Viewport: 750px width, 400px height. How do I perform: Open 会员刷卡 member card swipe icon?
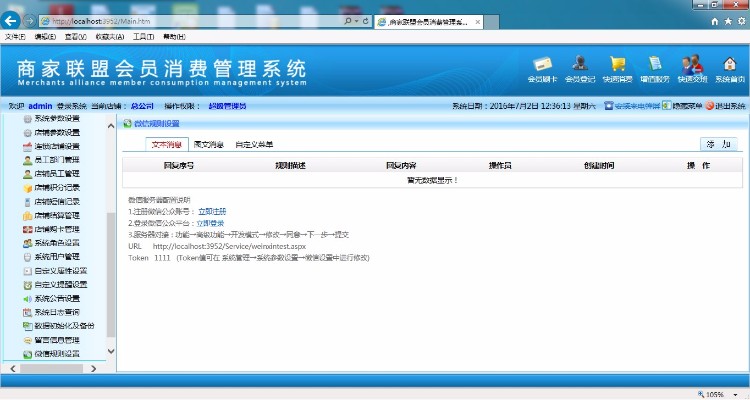click(542, 70)
